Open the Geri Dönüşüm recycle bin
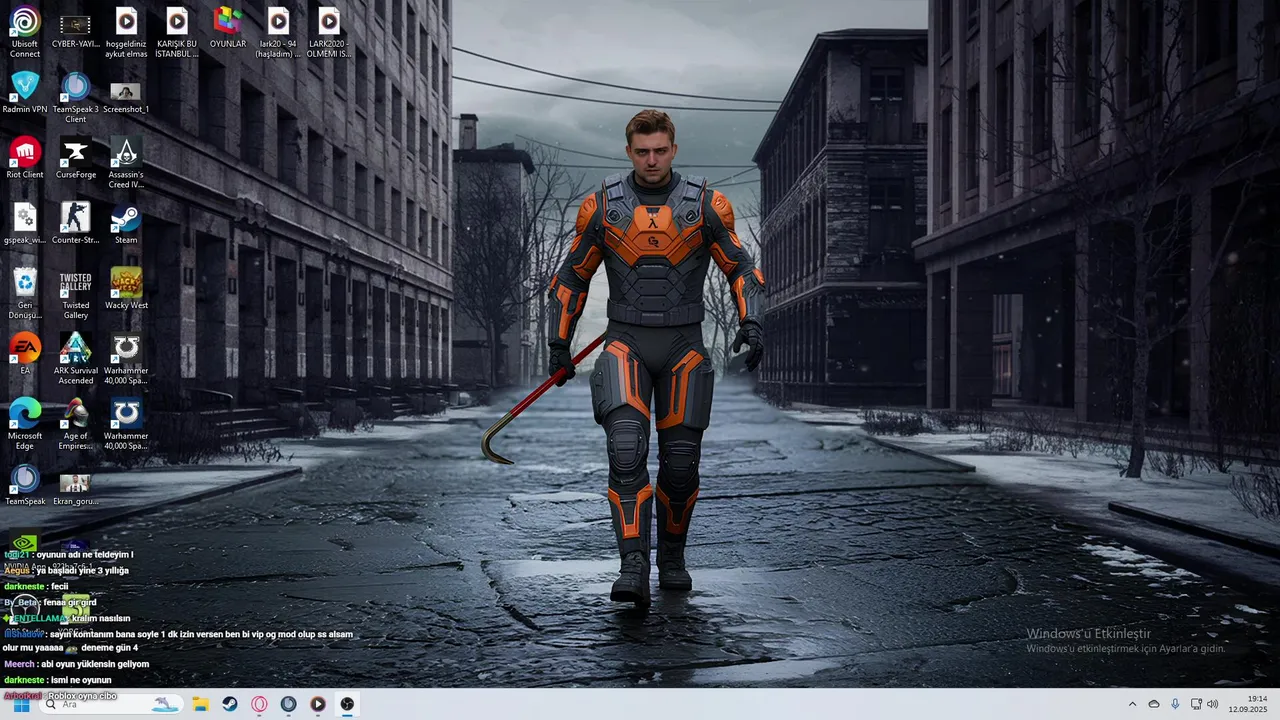 [x=25, y=293]
